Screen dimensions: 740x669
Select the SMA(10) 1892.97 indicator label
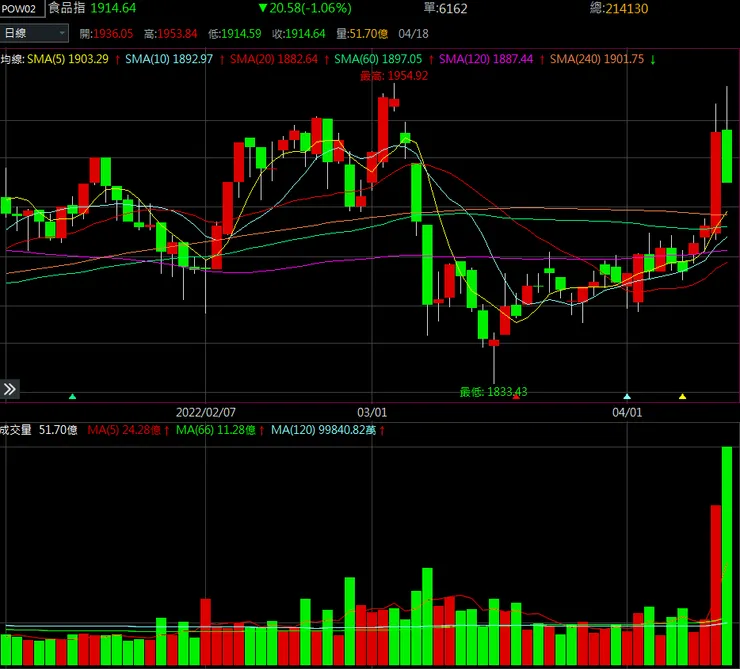click(169, 59)
